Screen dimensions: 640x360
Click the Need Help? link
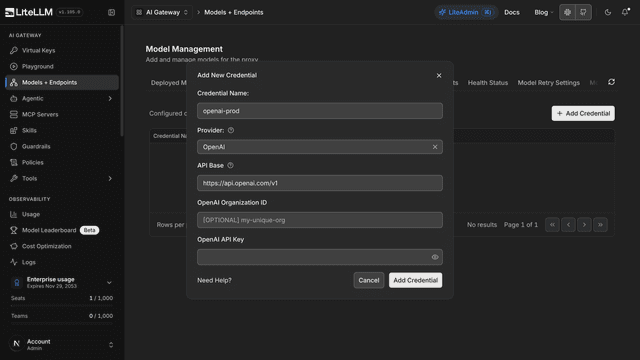(x=214, y=280)
